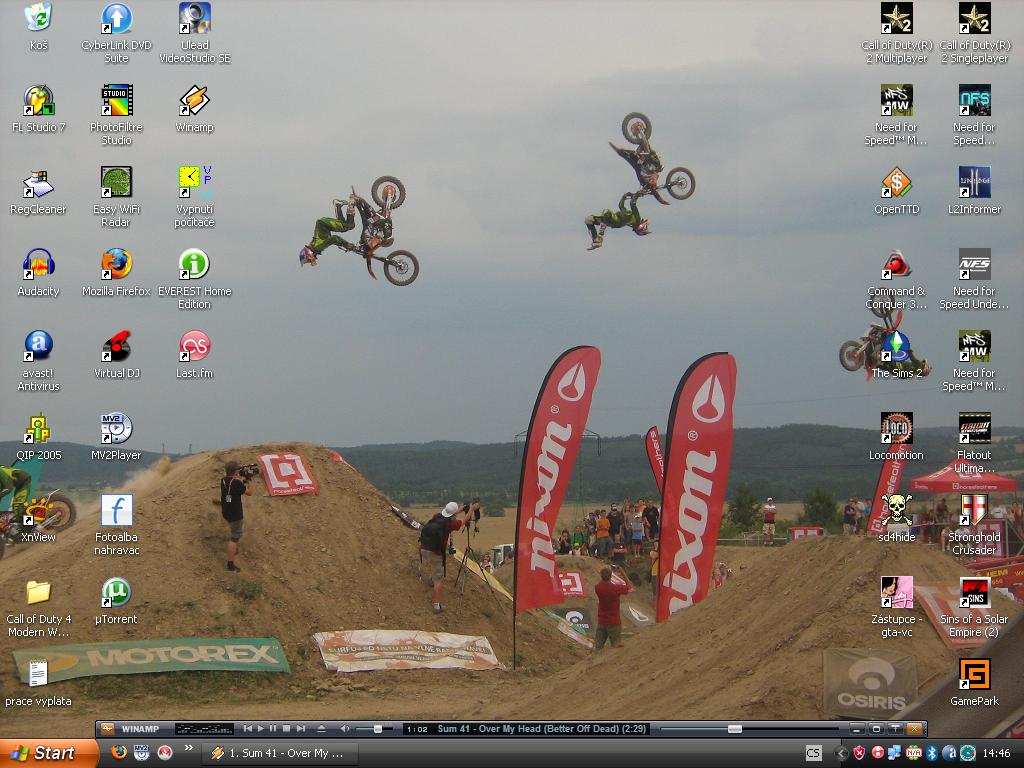Click the Winamp 1:02 time display
1024x768 pixels.
[x=417, y=729]
